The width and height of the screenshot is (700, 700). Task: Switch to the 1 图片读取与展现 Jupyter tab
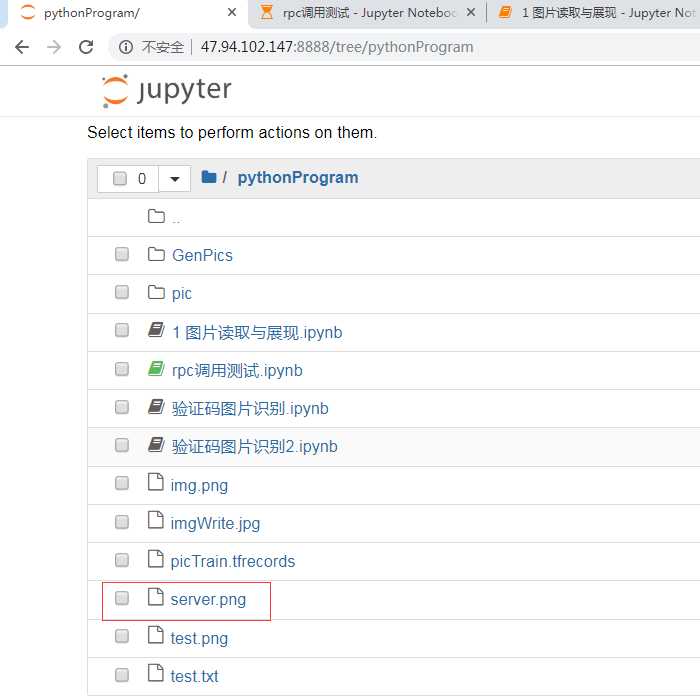pyautogui.click(x=596, y=13)
